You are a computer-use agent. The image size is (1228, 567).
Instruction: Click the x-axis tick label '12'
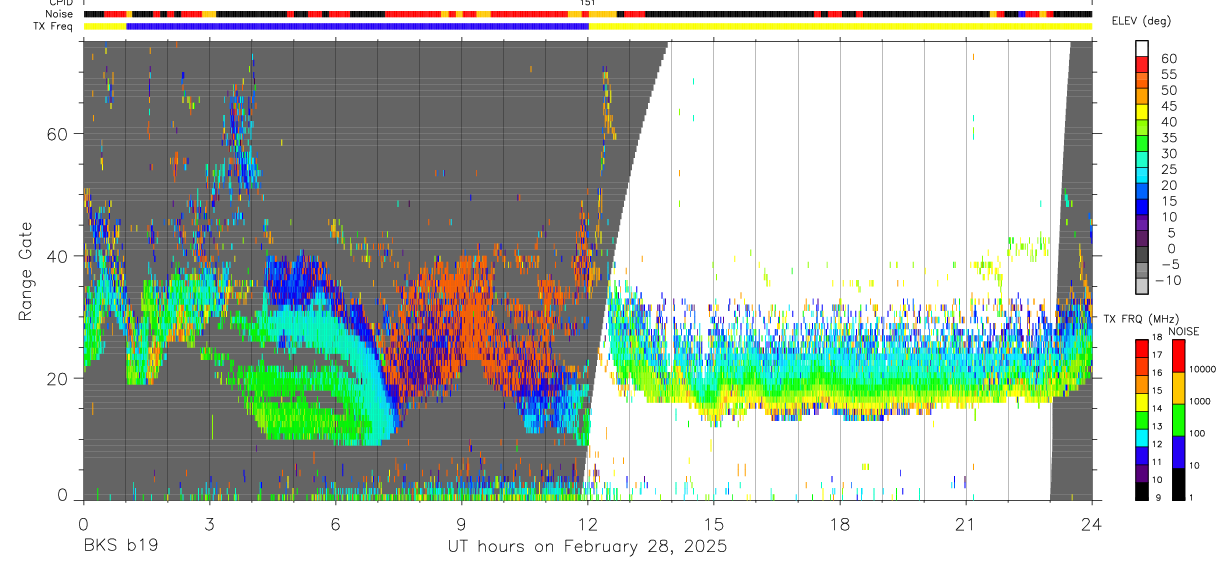click(587, 524)
